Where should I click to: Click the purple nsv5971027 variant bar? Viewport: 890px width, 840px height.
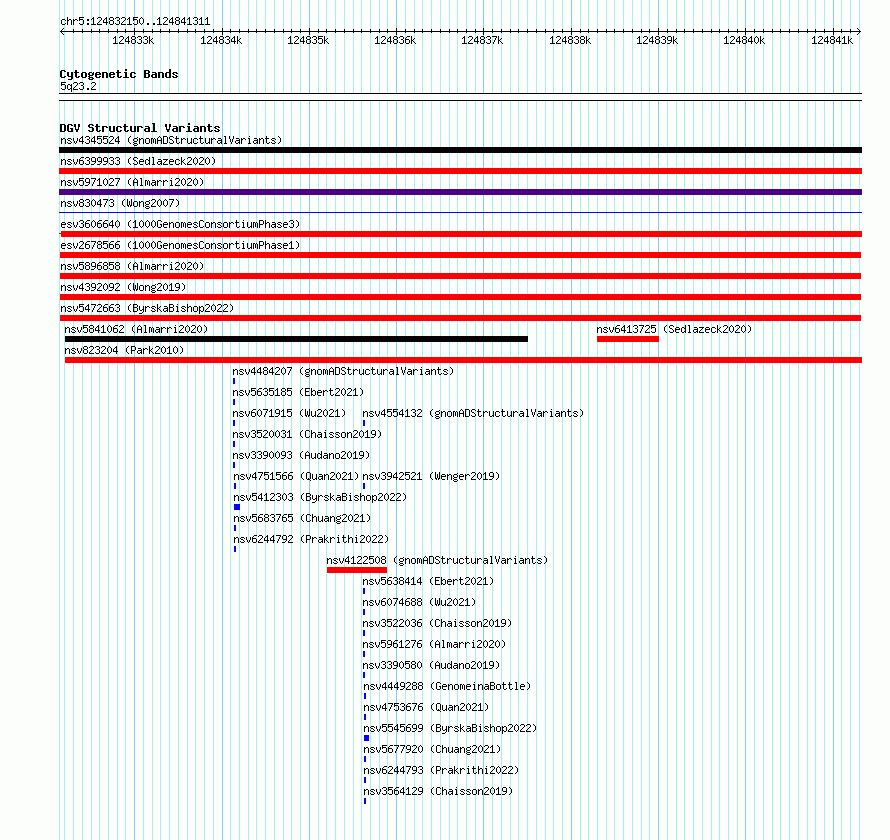460,192
